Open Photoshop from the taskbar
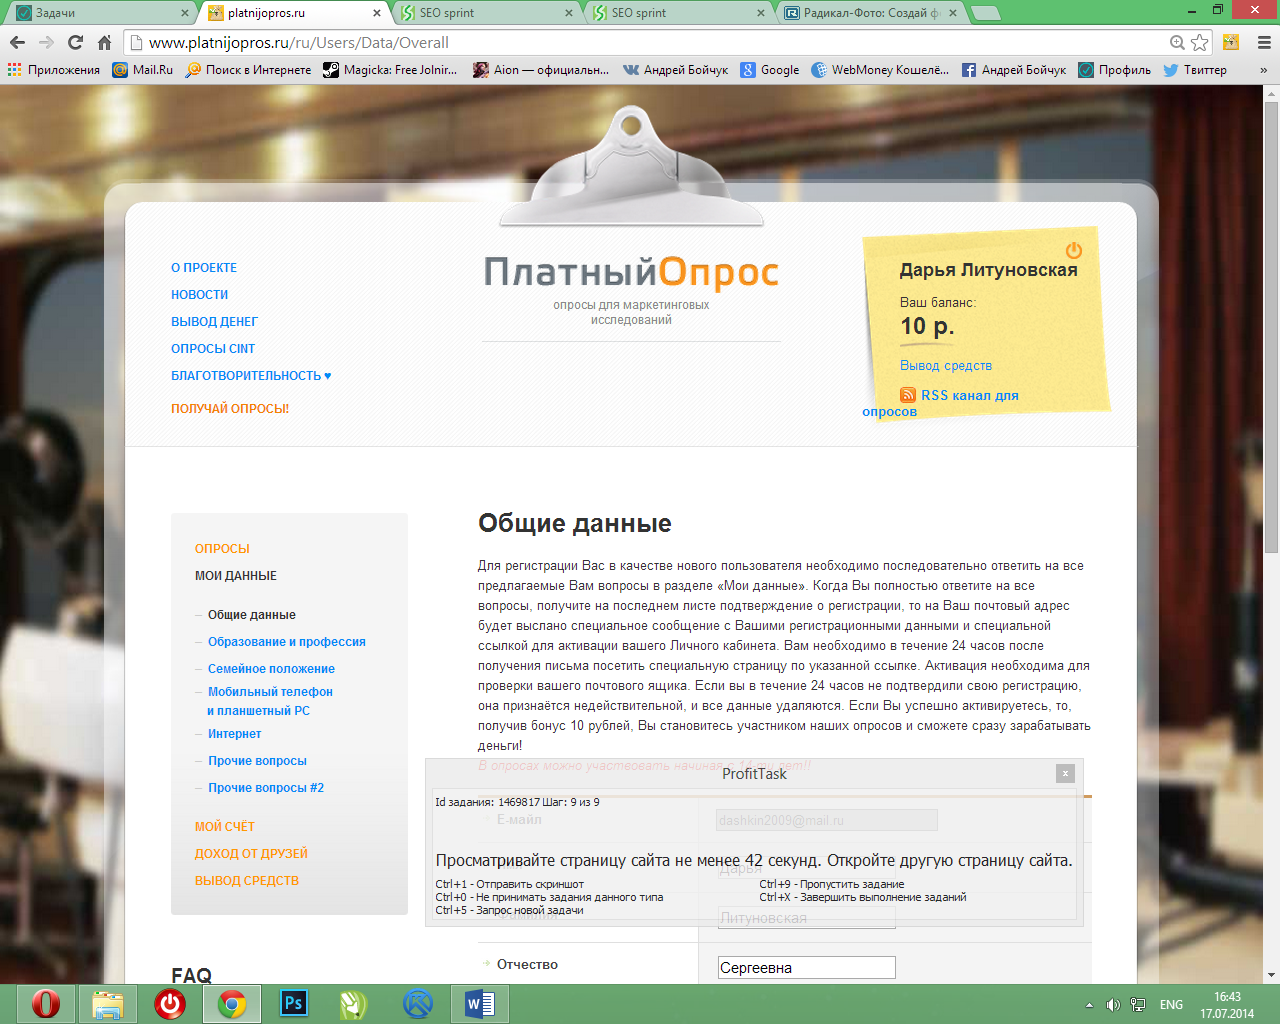 point(293,1003)
